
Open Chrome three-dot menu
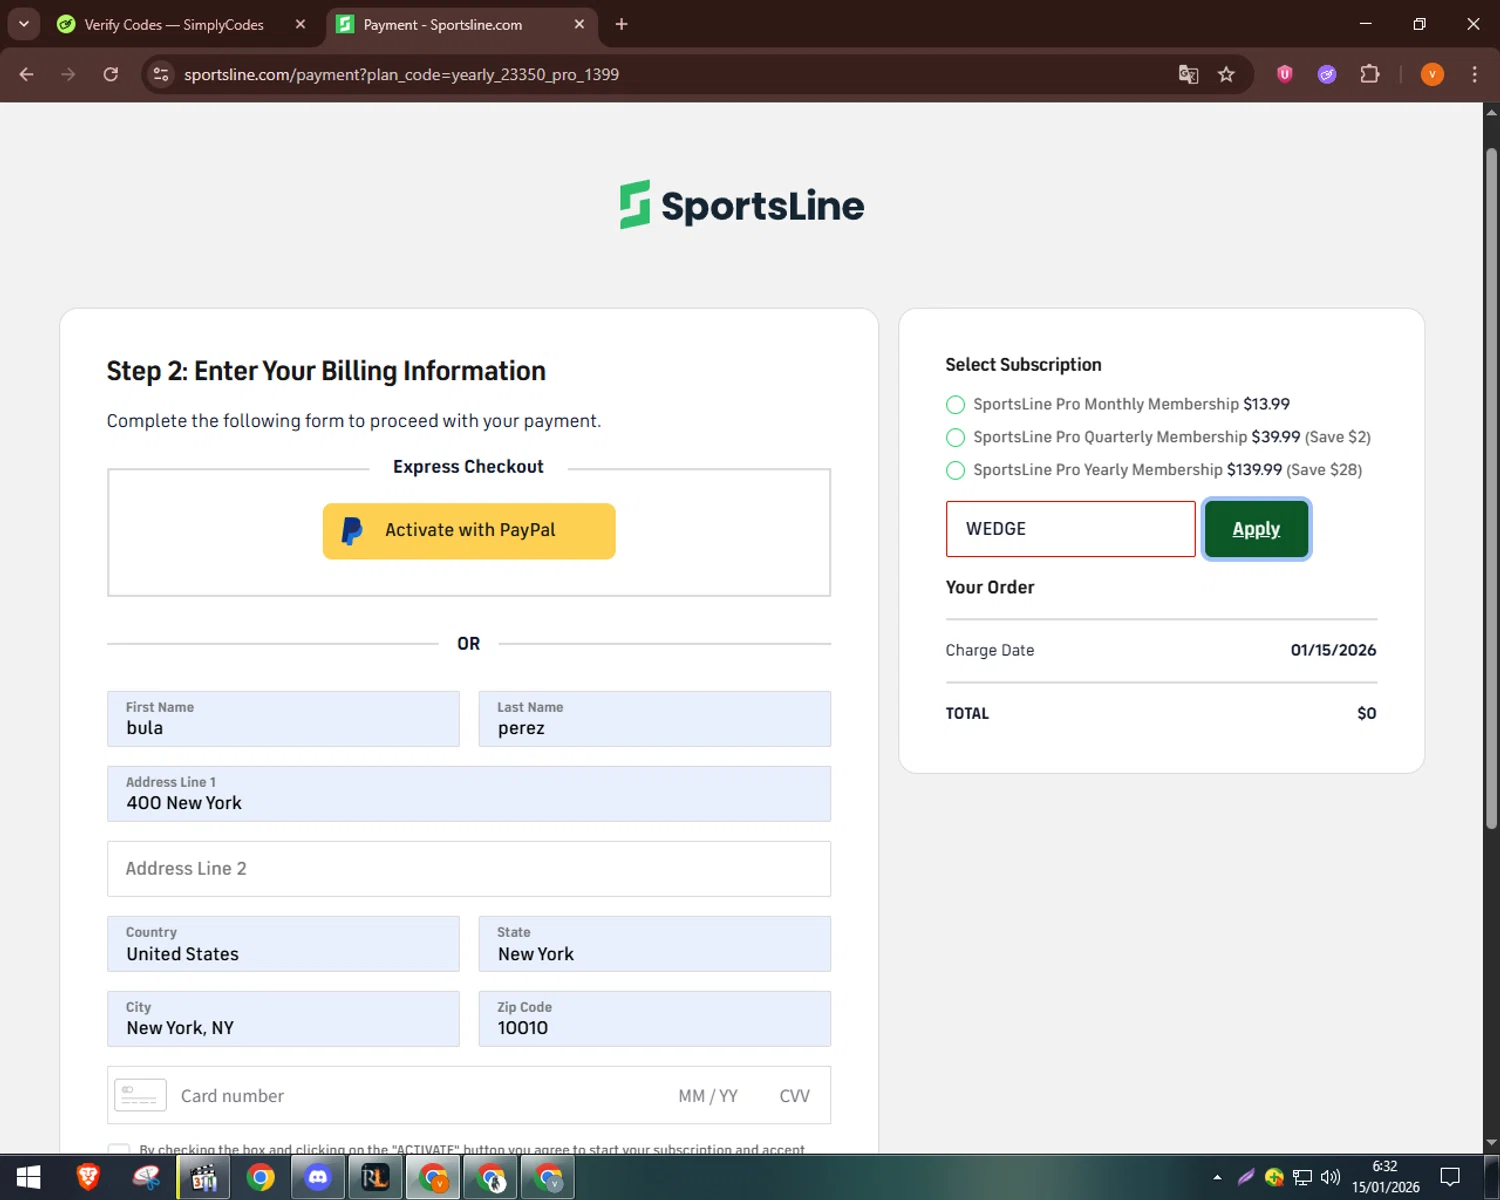pos(1474,74)
